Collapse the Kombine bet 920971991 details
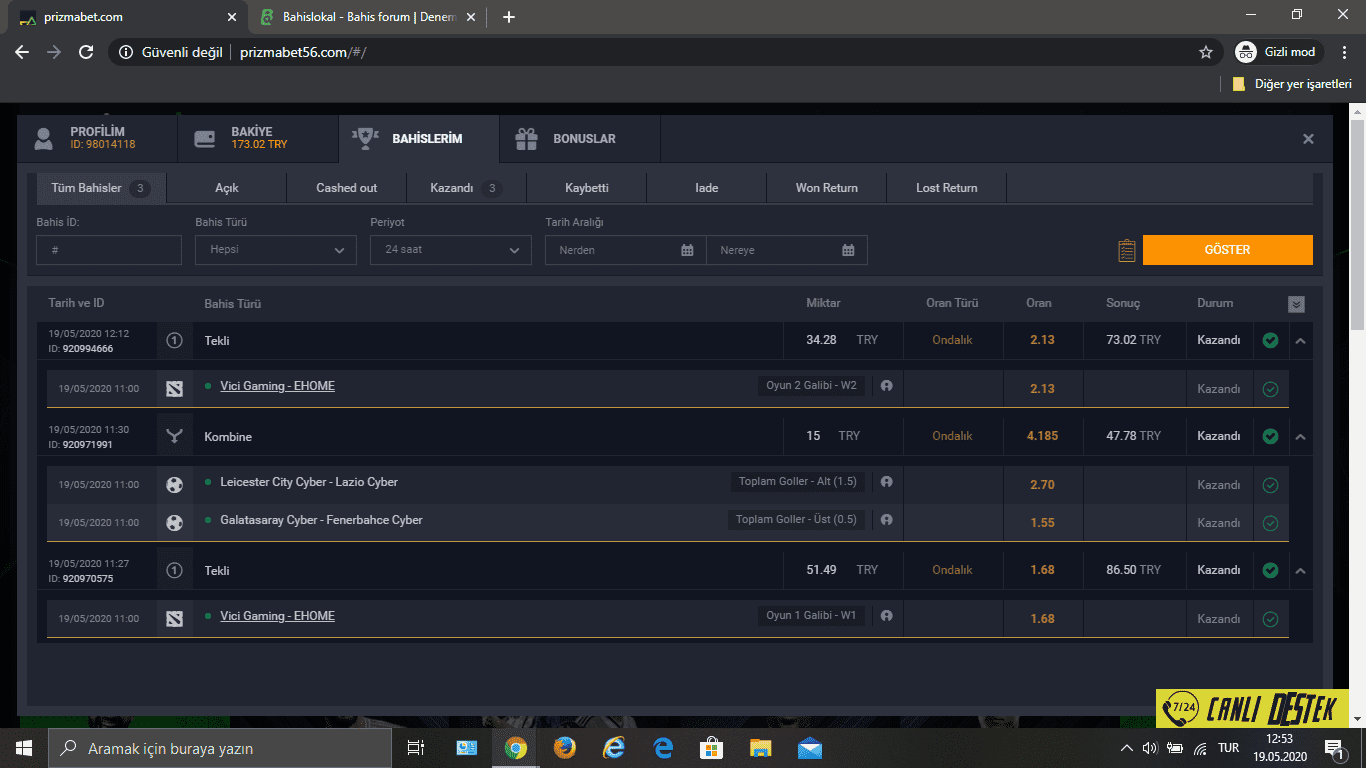 coord(1300,436)
